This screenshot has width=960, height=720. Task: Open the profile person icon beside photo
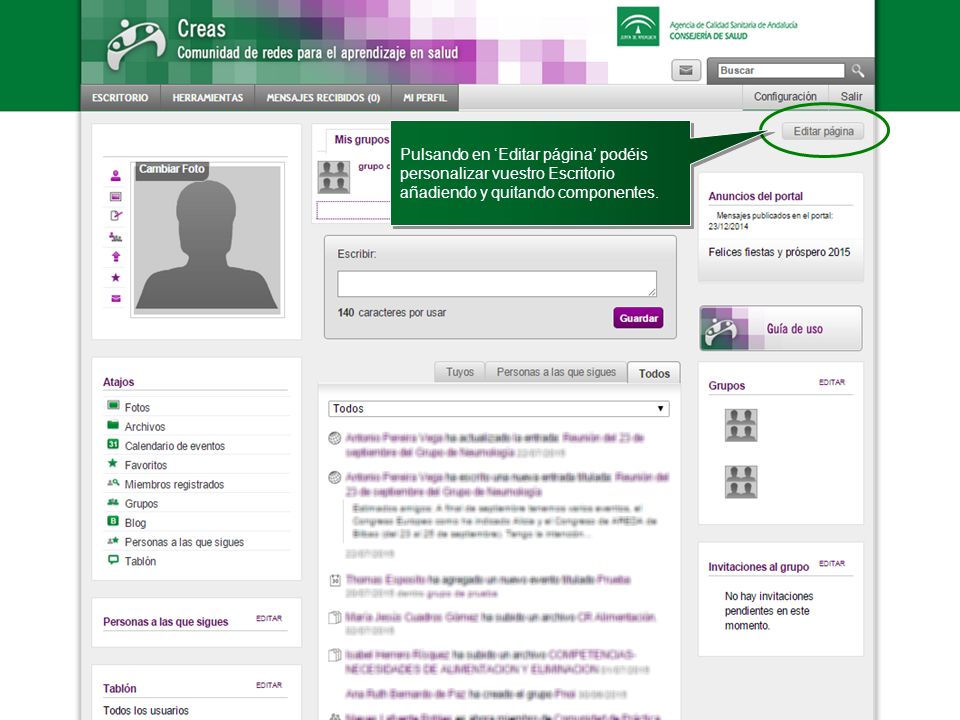116,176
